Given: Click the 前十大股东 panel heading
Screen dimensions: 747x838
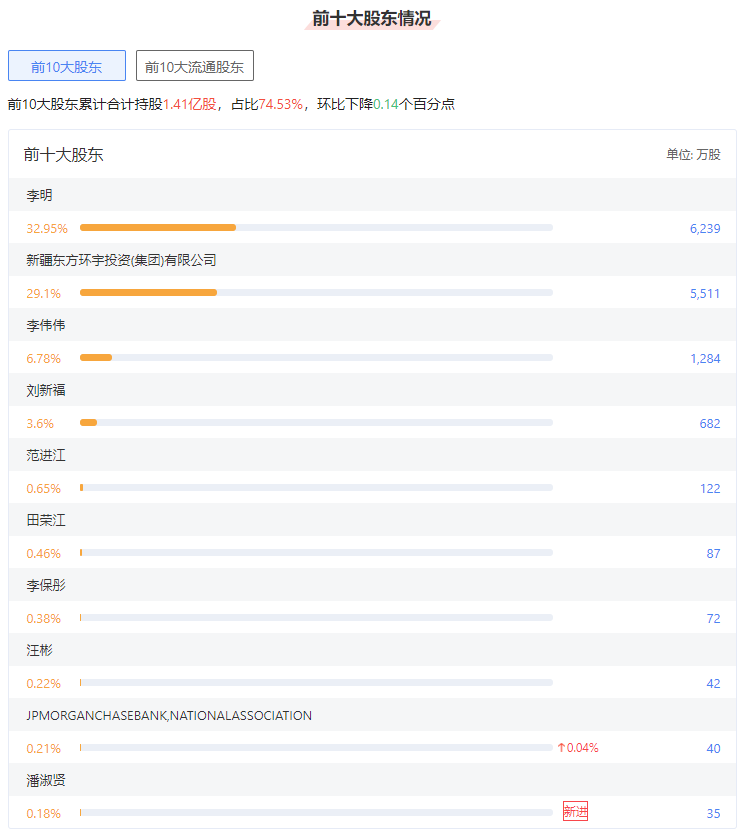Looking at the screenshot, I should click(63, 155).
